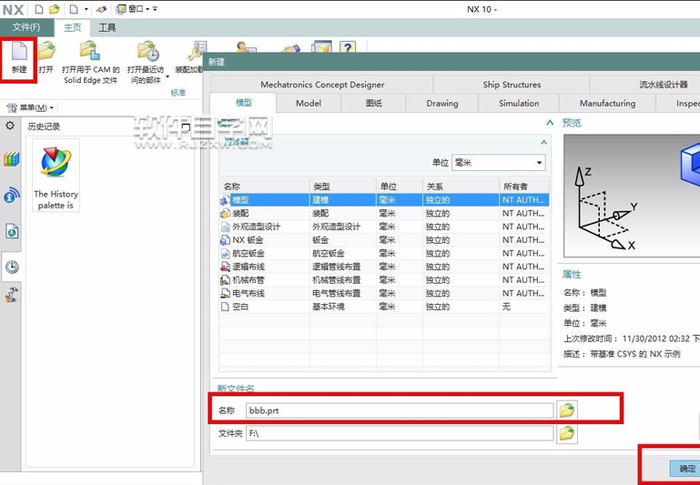Click the help question mark ribbon icon

point(347,46)
